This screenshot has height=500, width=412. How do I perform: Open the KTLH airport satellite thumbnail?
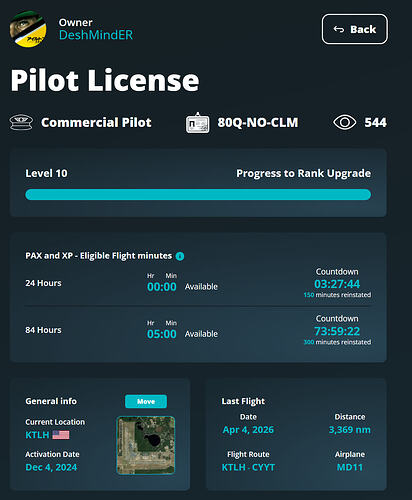pos(146,445)
